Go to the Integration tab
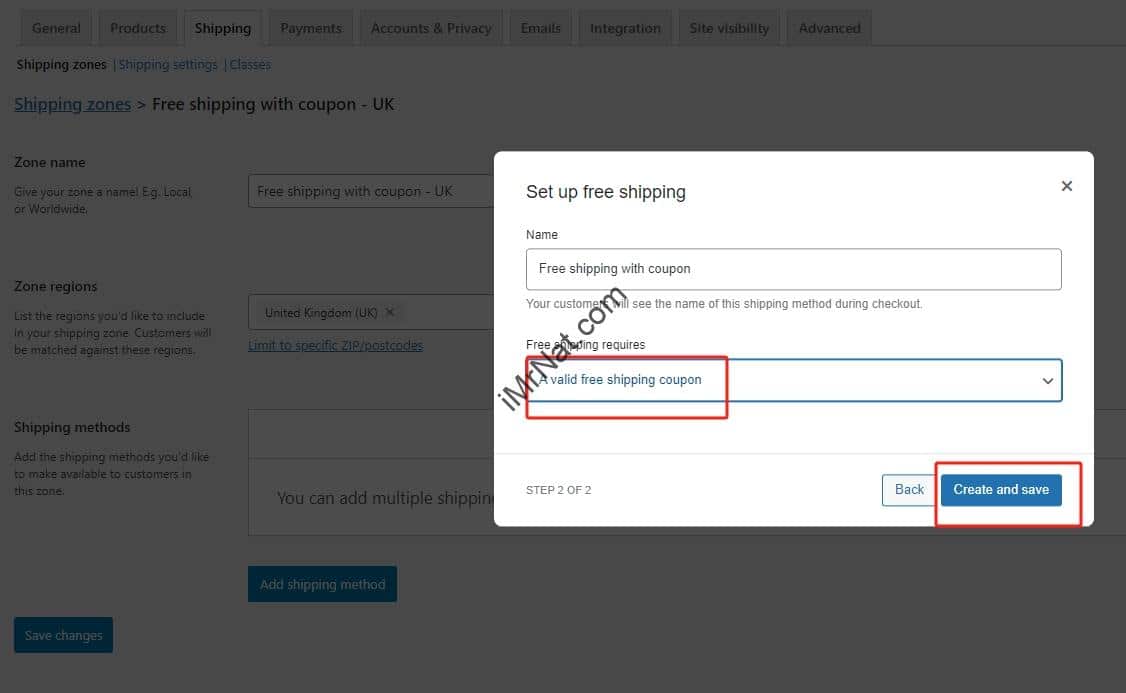The width and height of the screenshot is (1126, 693). coord(625,28)
